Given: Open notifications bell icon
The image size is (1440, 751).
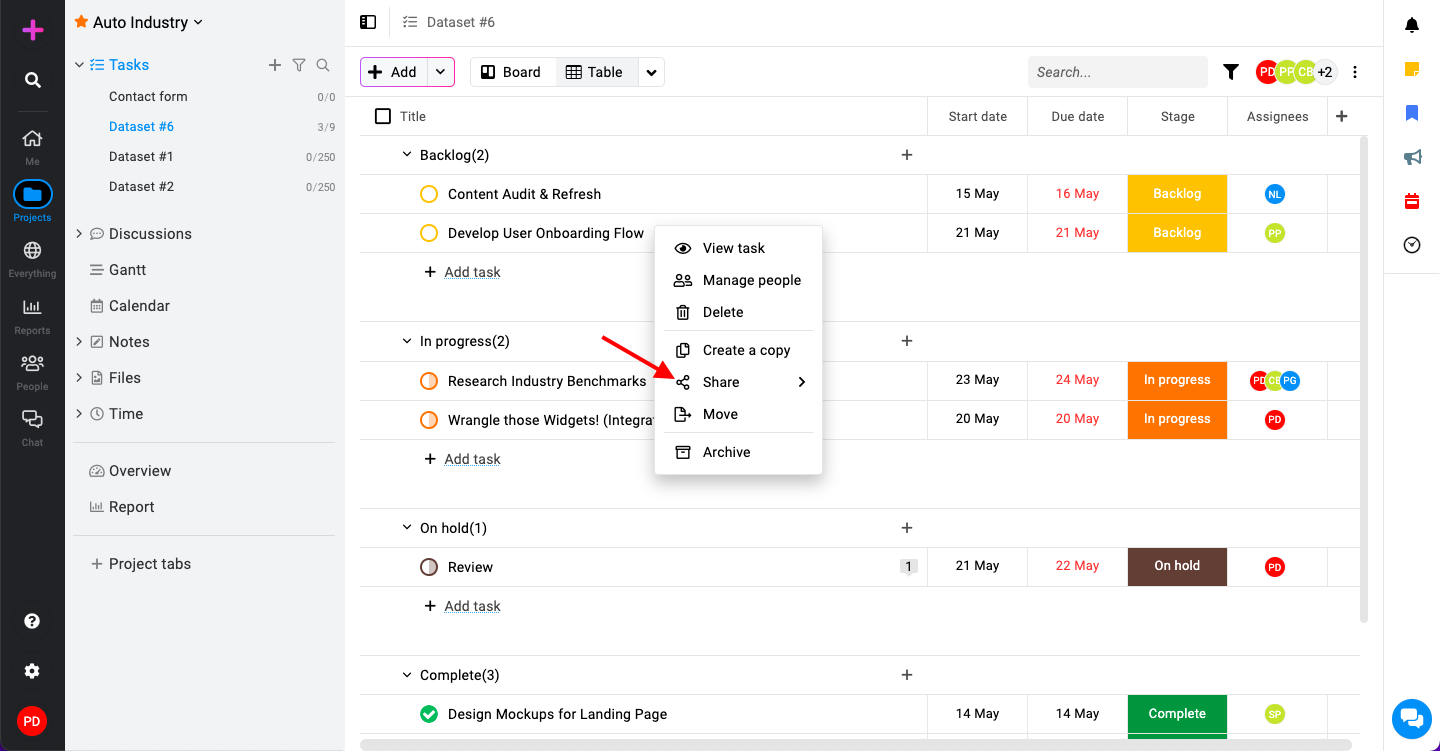Looking at the screenshot, I should 1412,25.
